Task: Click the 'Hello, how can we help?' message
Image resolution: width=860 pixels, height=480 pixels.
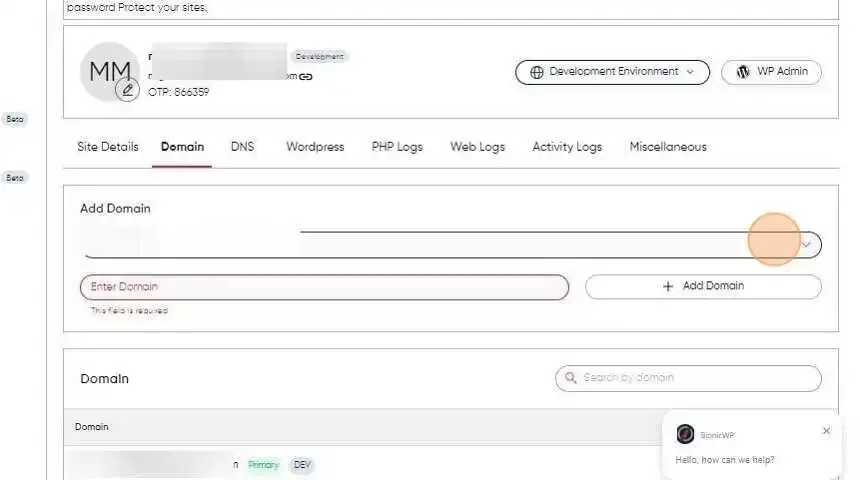Action: click(725, 460)
